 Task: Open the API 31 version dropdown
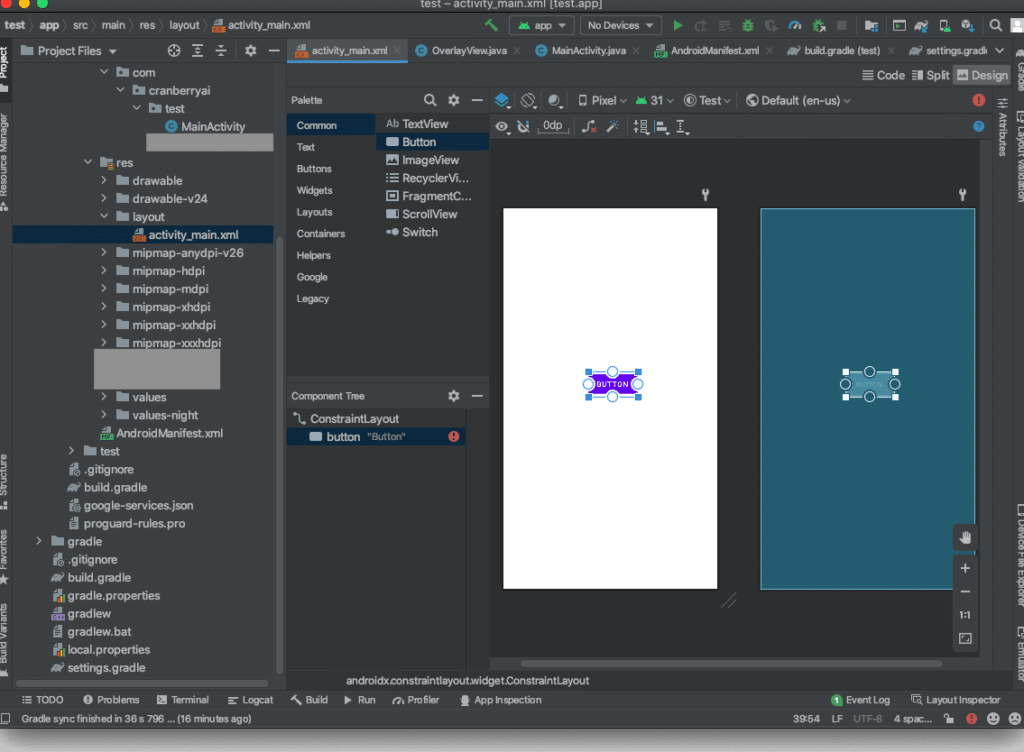coord(654,101)
